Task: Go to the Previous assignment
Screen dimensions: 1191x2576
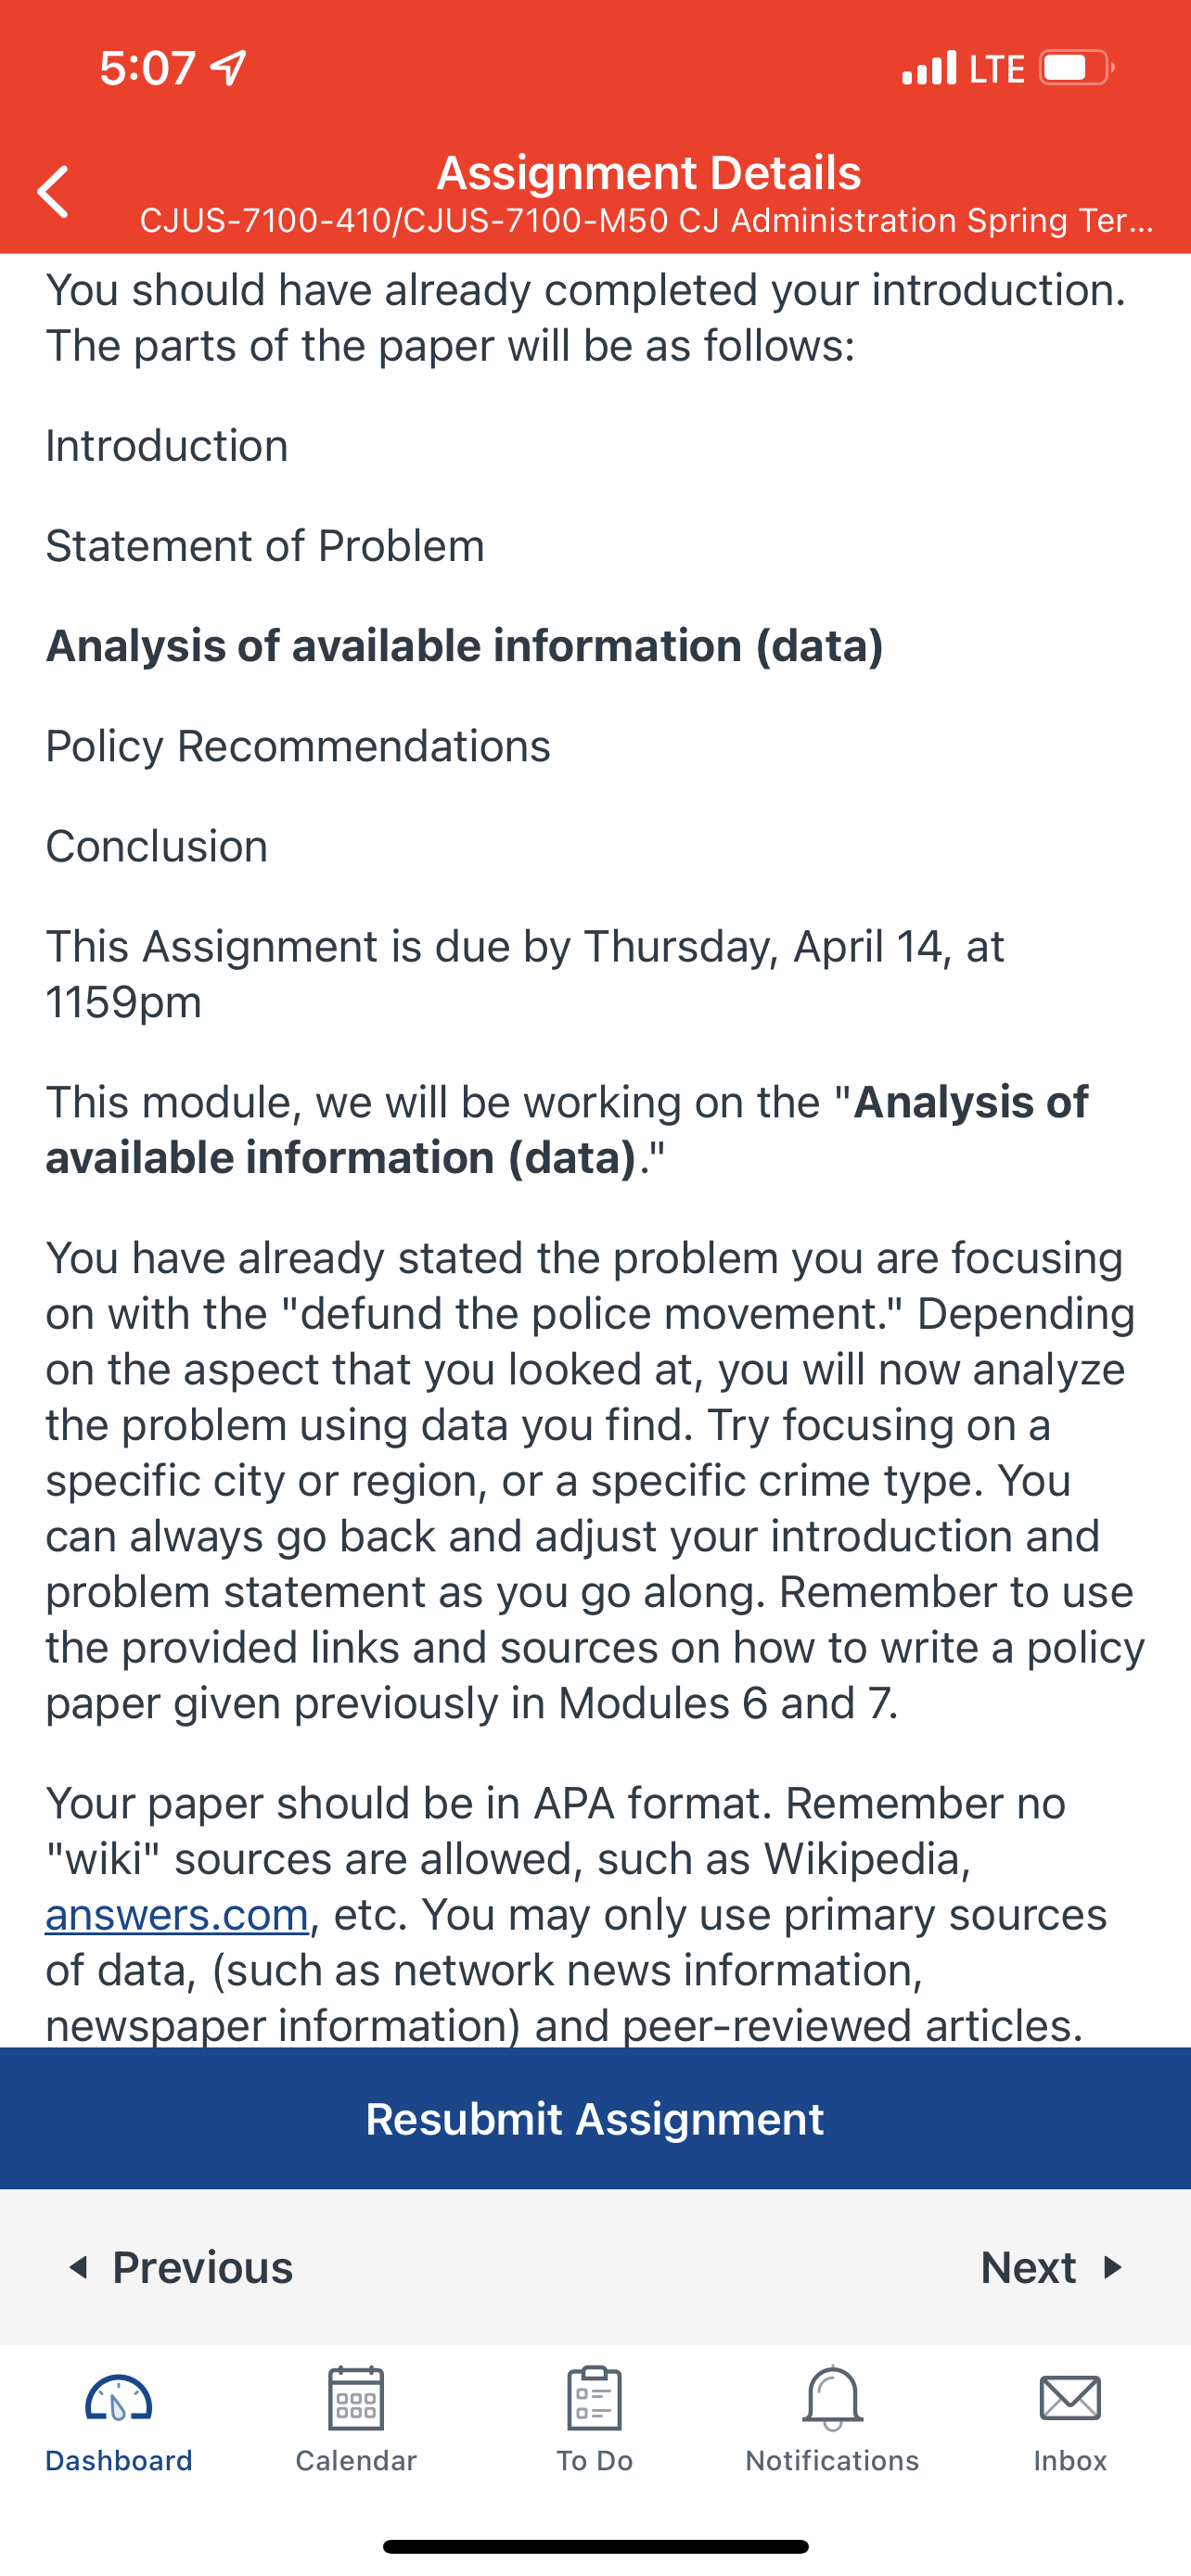Action: click(180, 2267)
